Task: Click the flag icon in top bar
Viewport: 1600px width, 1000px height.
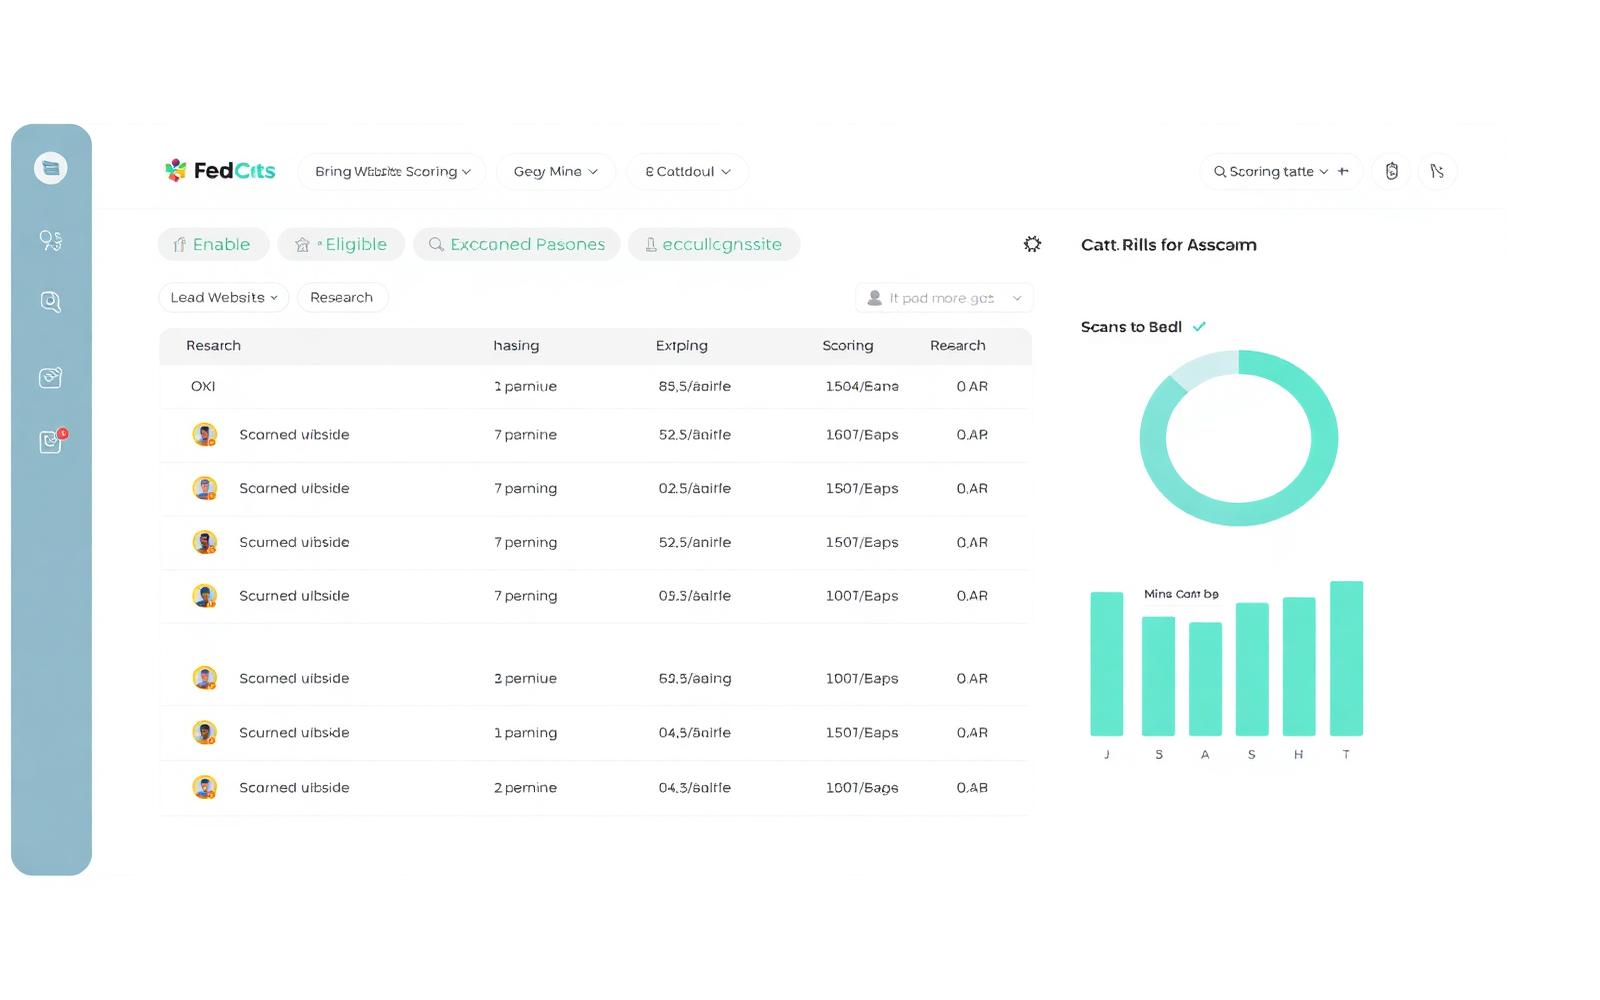Action: coord(1437,171)
